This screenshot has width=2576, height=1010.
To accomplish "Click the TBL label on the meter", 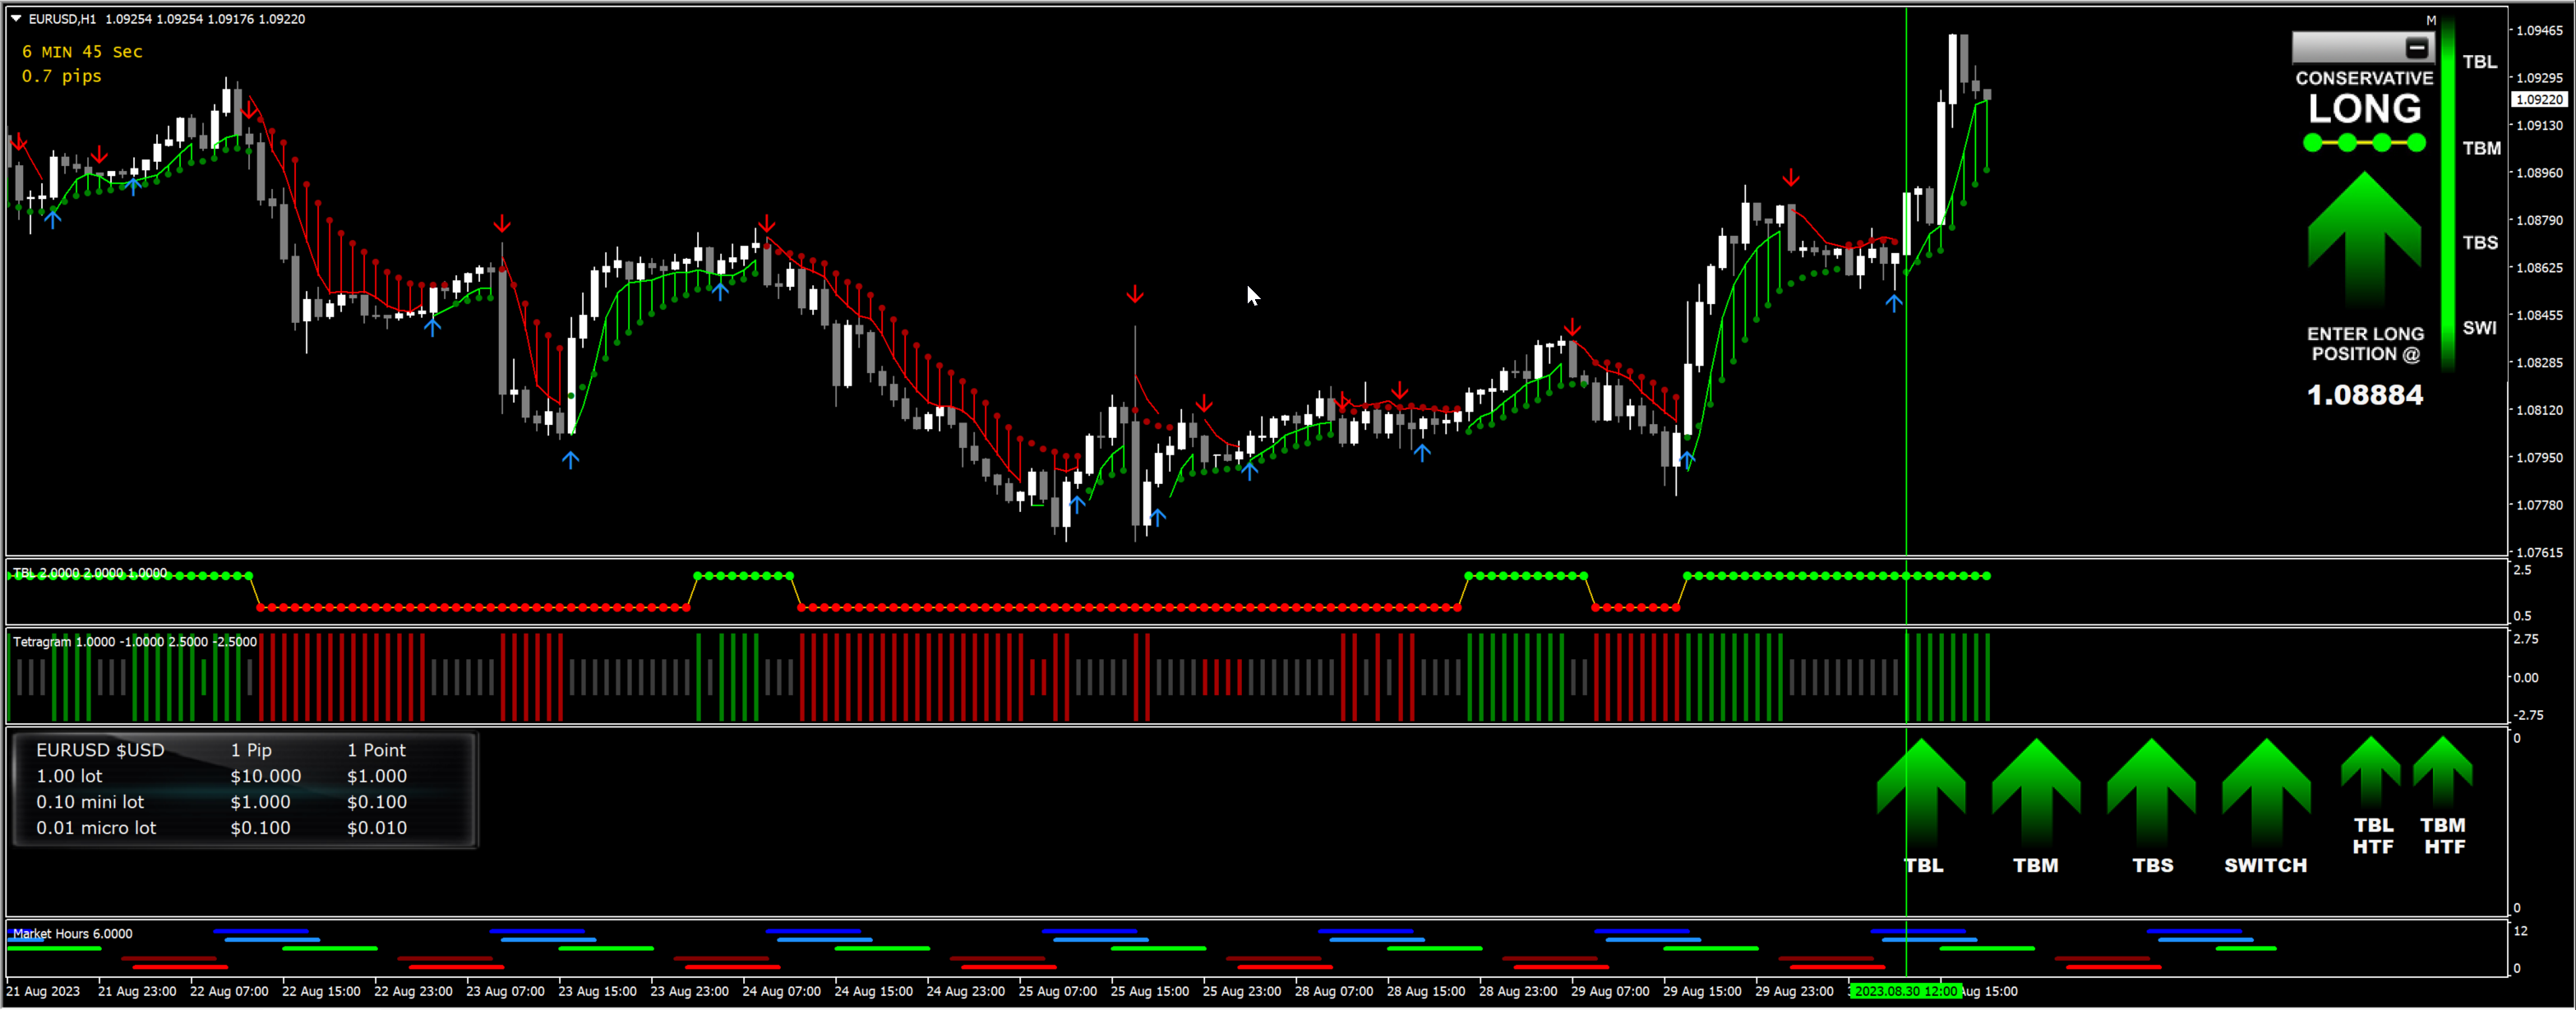I will pyautogui.click(x=2479, y=62).
